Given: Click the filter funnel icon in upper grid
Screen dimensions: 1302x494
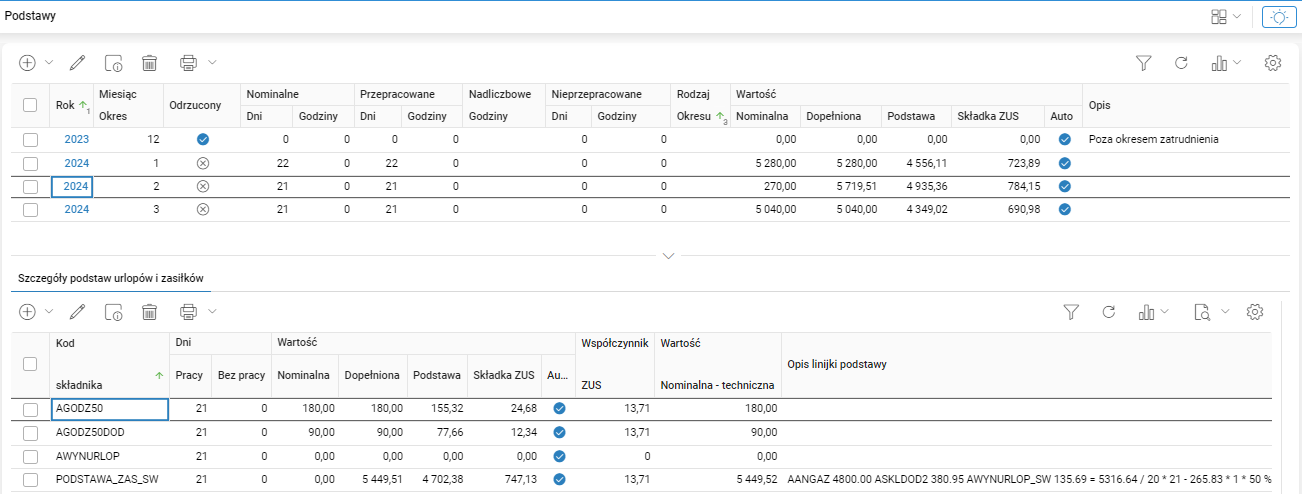Looking at the screenshot, I should (x=1144, y=62).
